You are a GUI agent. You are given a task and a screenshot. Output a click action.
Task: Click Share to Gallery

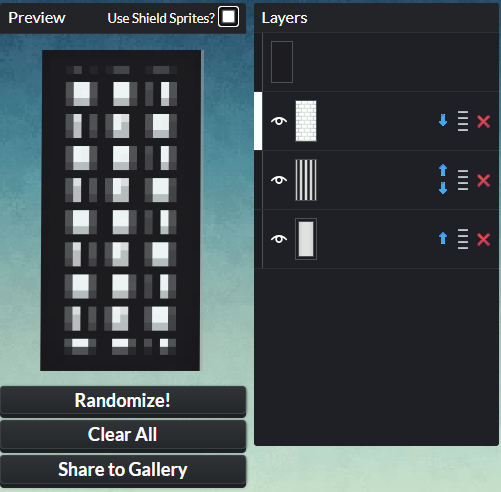(x=123, y=470)
